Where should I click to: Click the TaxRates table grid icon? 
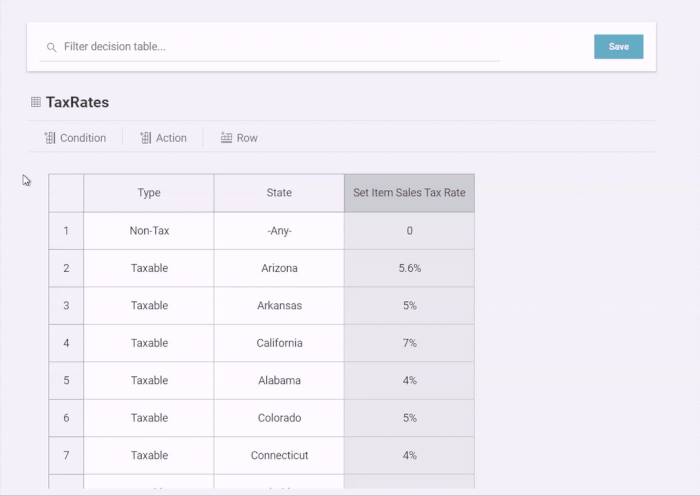pyautogui.click(x=36, y=102)
